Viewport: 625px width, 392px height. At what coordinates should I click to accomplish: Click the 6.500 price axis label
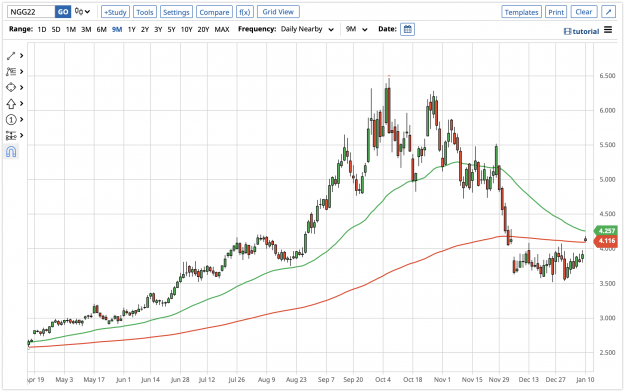(607, 76)
